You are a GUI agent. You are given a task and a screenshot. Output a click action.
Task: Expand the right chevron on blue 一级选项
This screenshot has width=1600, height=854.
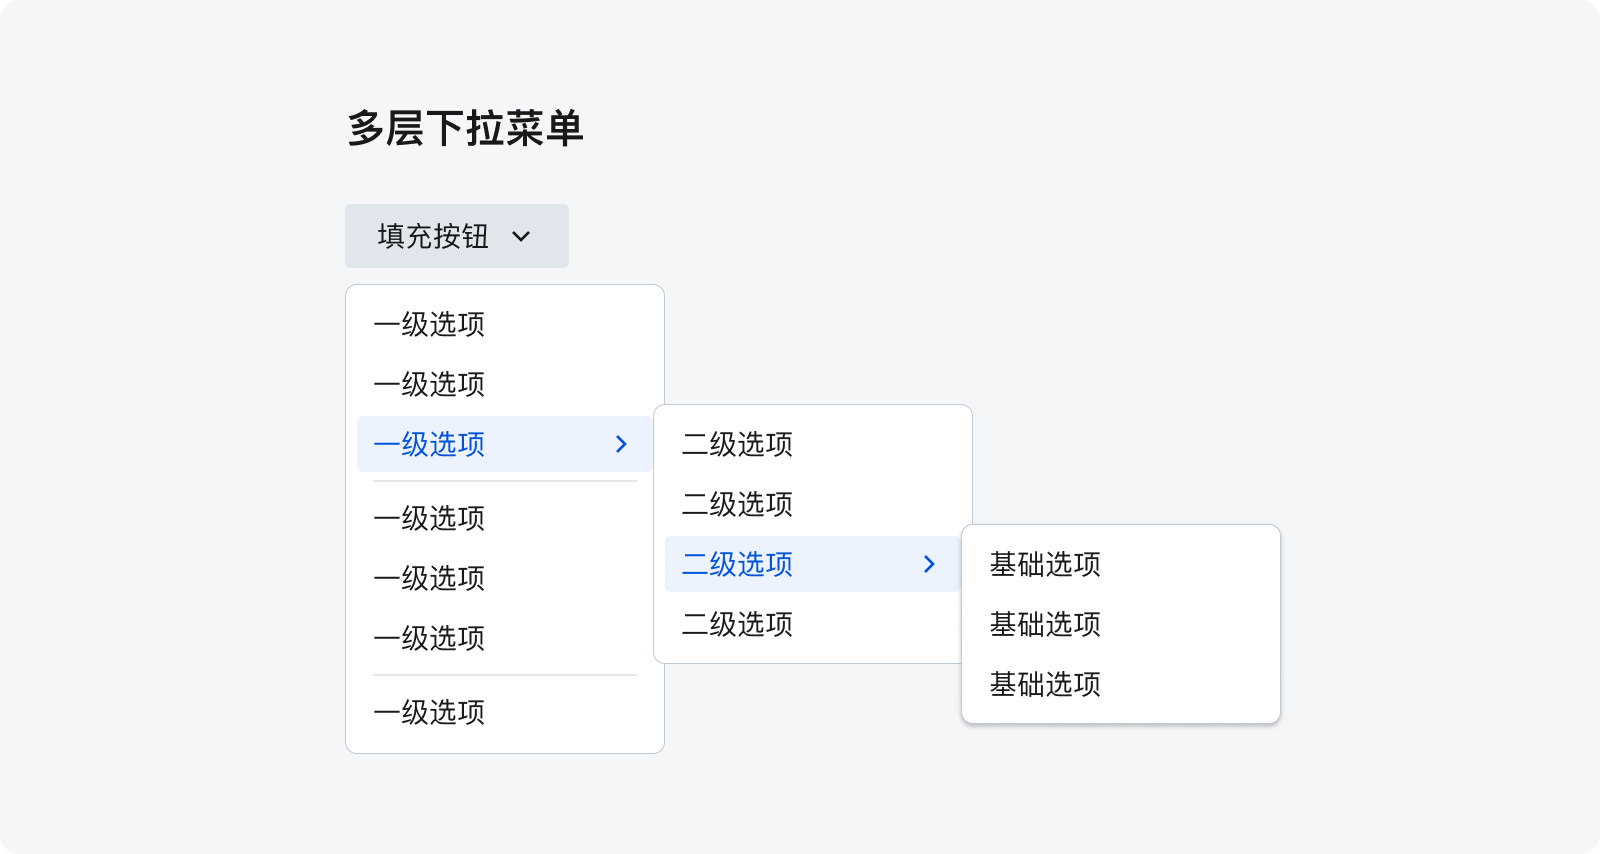(x=621, y=444)
